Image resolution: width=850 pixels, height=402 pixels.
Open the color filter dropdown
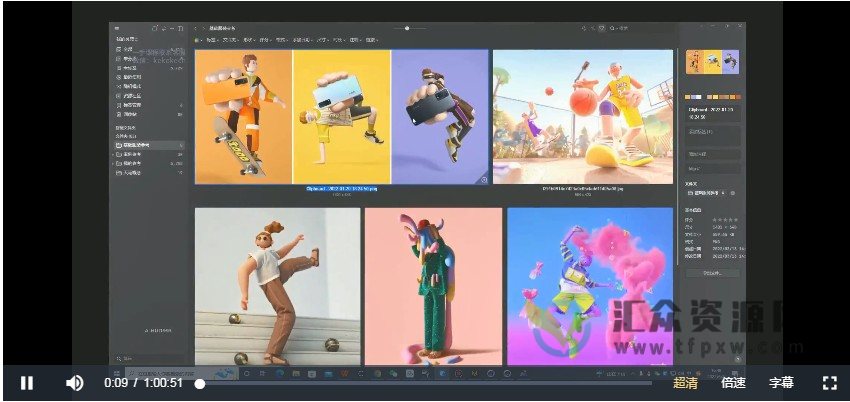198,40
